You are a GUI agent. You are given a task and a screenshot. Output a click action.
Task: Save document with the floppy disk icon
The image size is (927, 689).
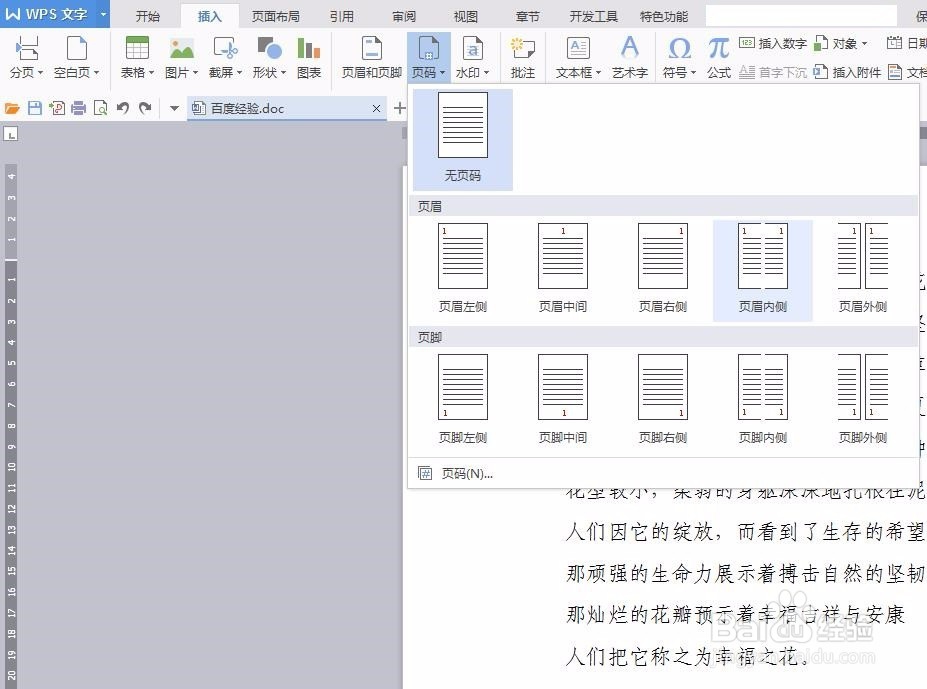pos(35,108)
